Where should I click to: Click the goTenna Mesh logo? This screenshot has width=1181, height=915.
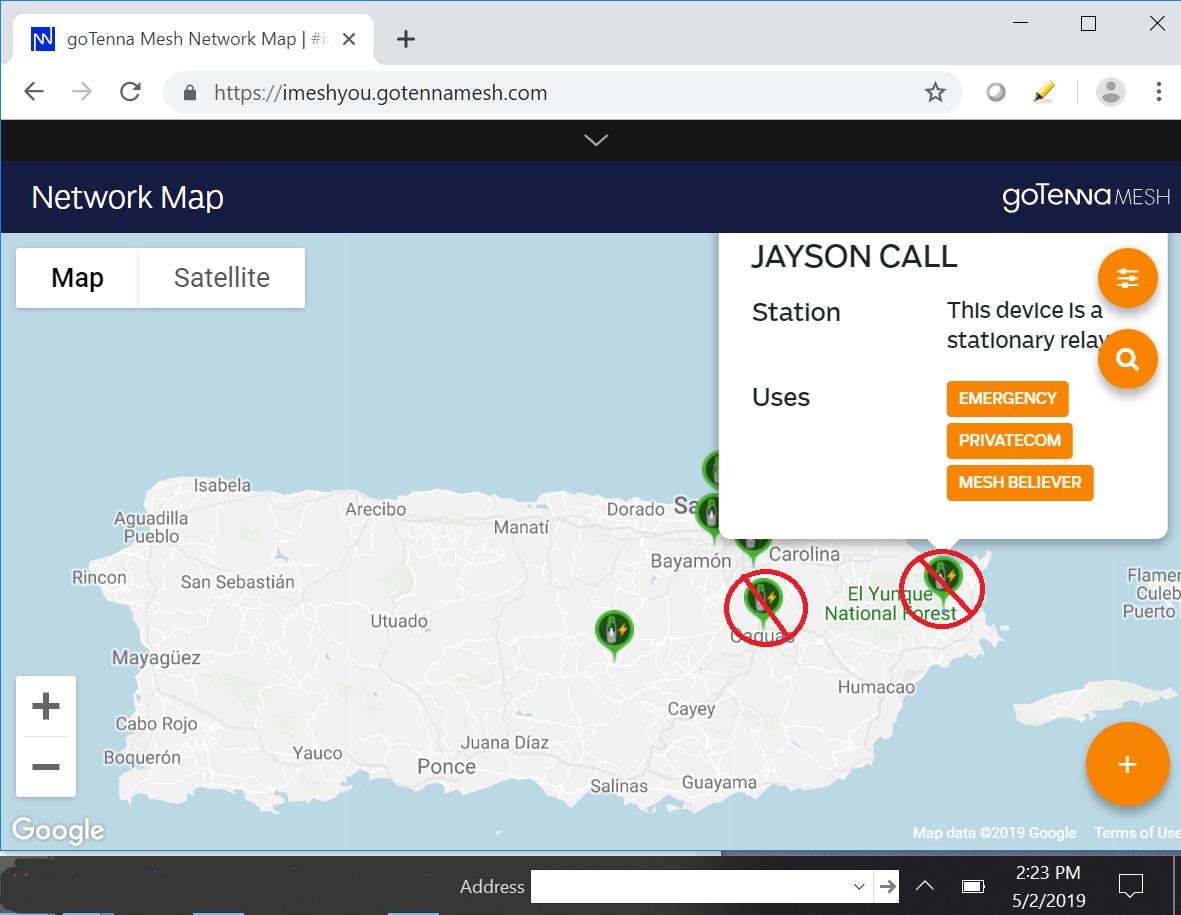pos(1085,197)
